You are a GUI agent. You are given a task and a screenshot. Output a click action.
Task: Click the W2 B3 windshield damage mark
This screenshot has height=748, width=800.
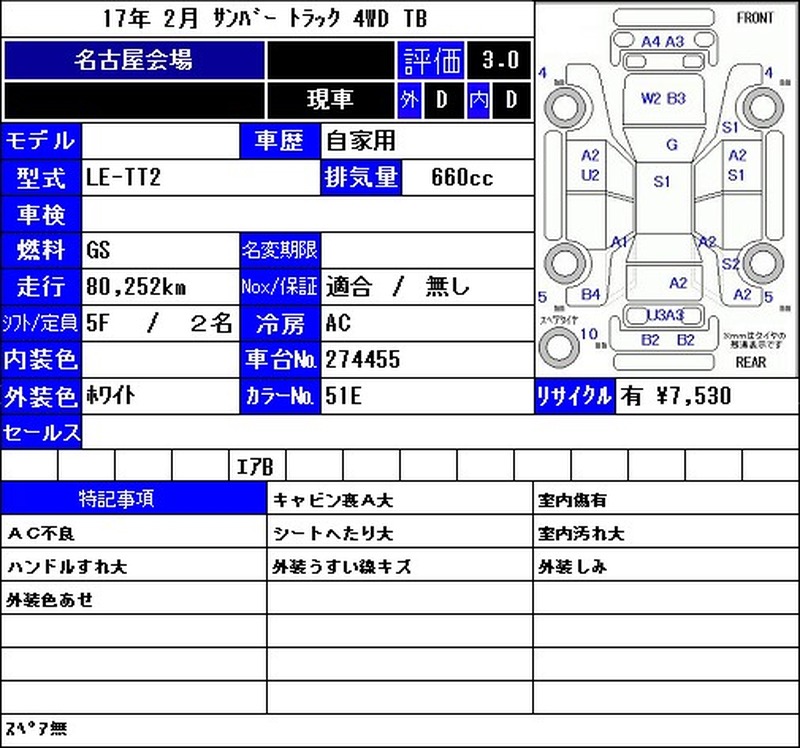point(663,98)
